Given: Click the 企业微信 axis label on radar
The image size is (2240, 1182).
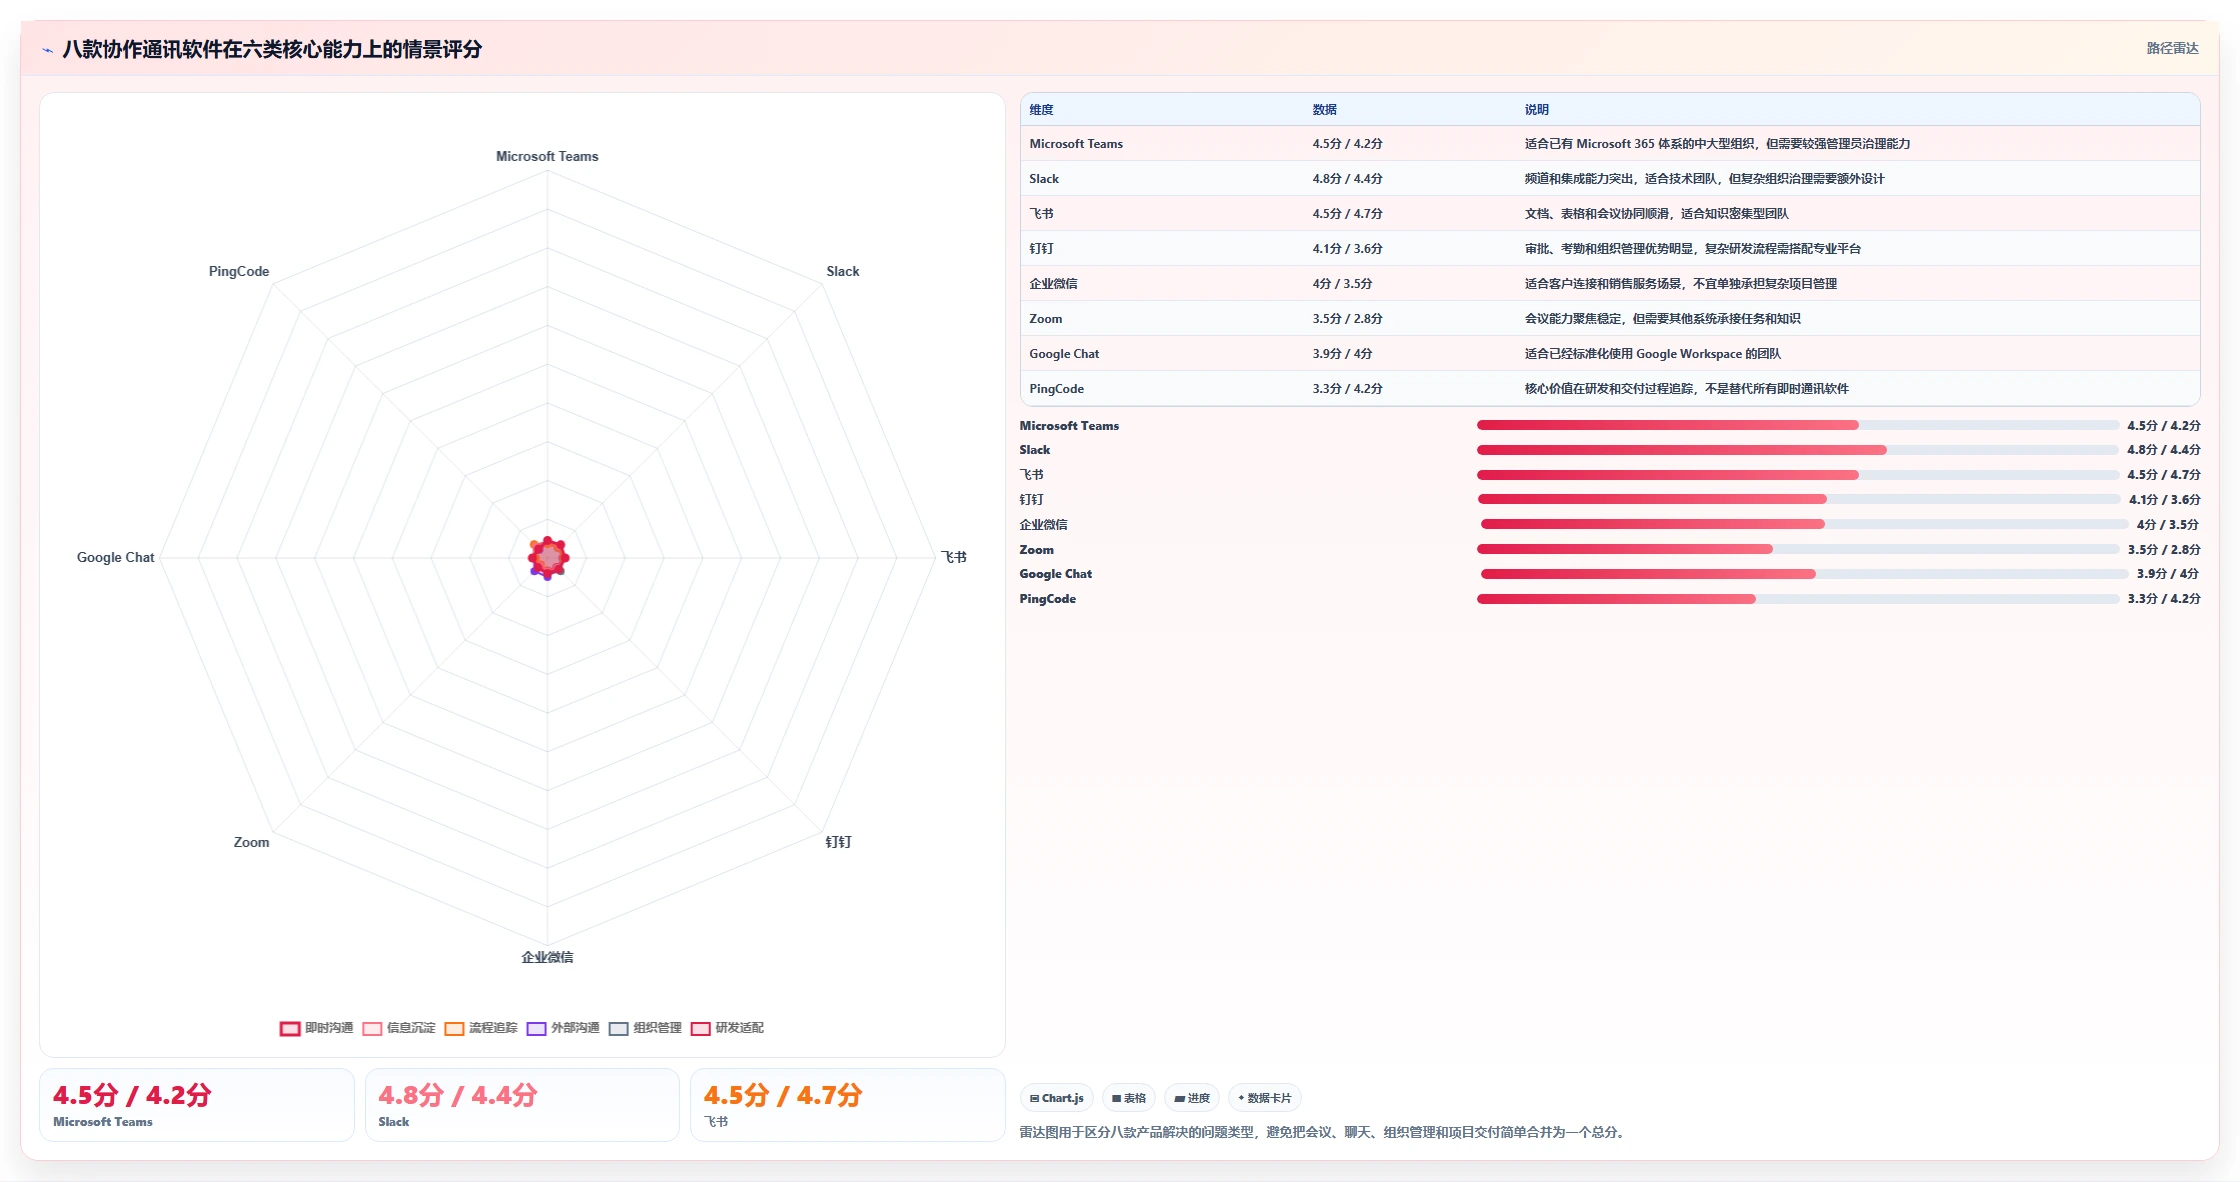Looking at the screenshot, I should pos(547,957).
